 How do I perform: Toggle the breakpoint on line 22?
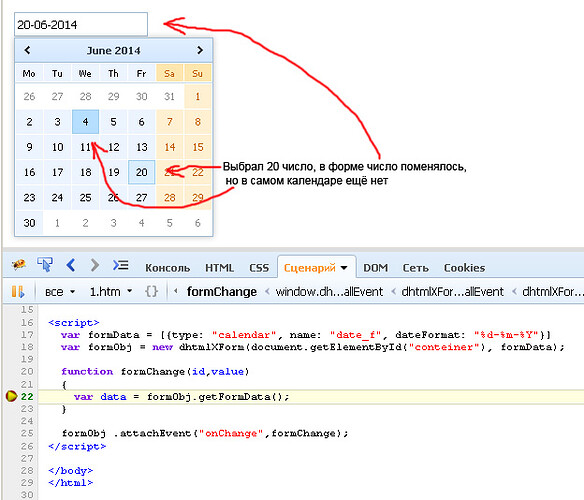(12, 396)
